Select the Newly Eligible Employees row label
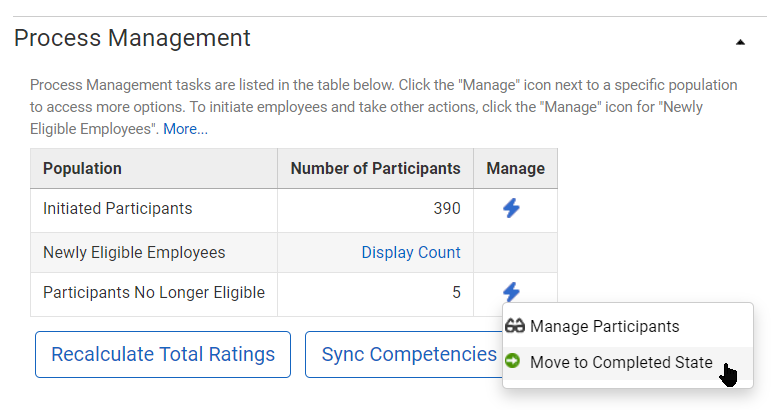The height and width of the screenshot is (410, 777). [x=134, y=253]
